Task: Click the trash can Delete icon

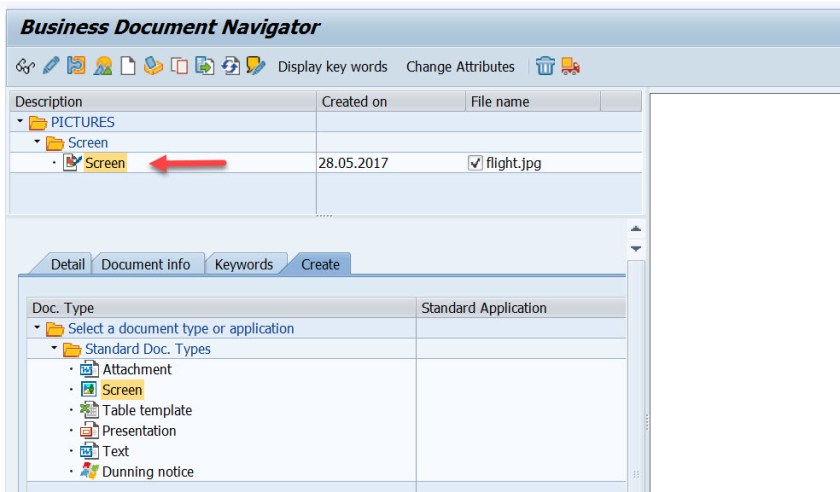Action: pos(545,67)
